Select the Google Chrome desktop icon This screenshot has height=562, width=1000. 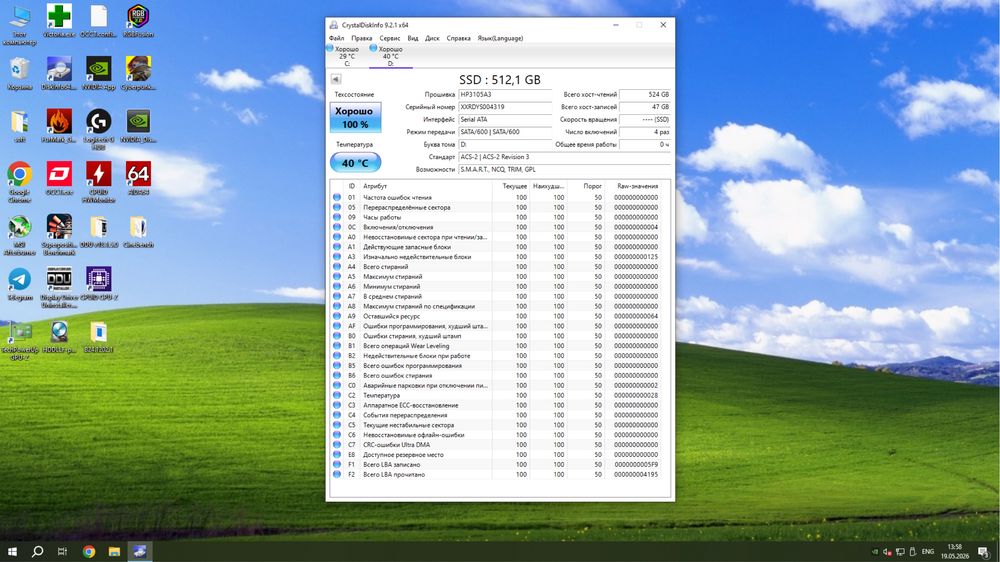coord(20,182)
